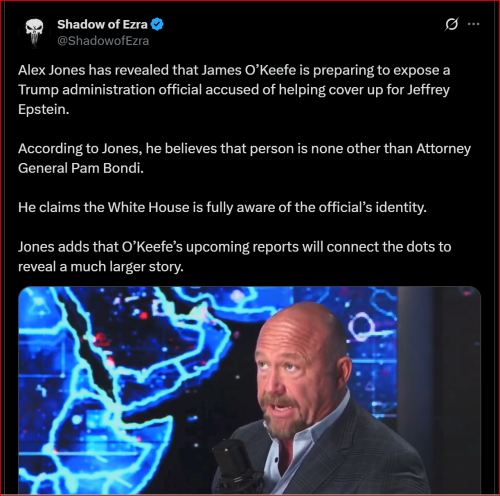Click the sentence 'He claims the White House'
500x496 pixels.
point(222,207)
